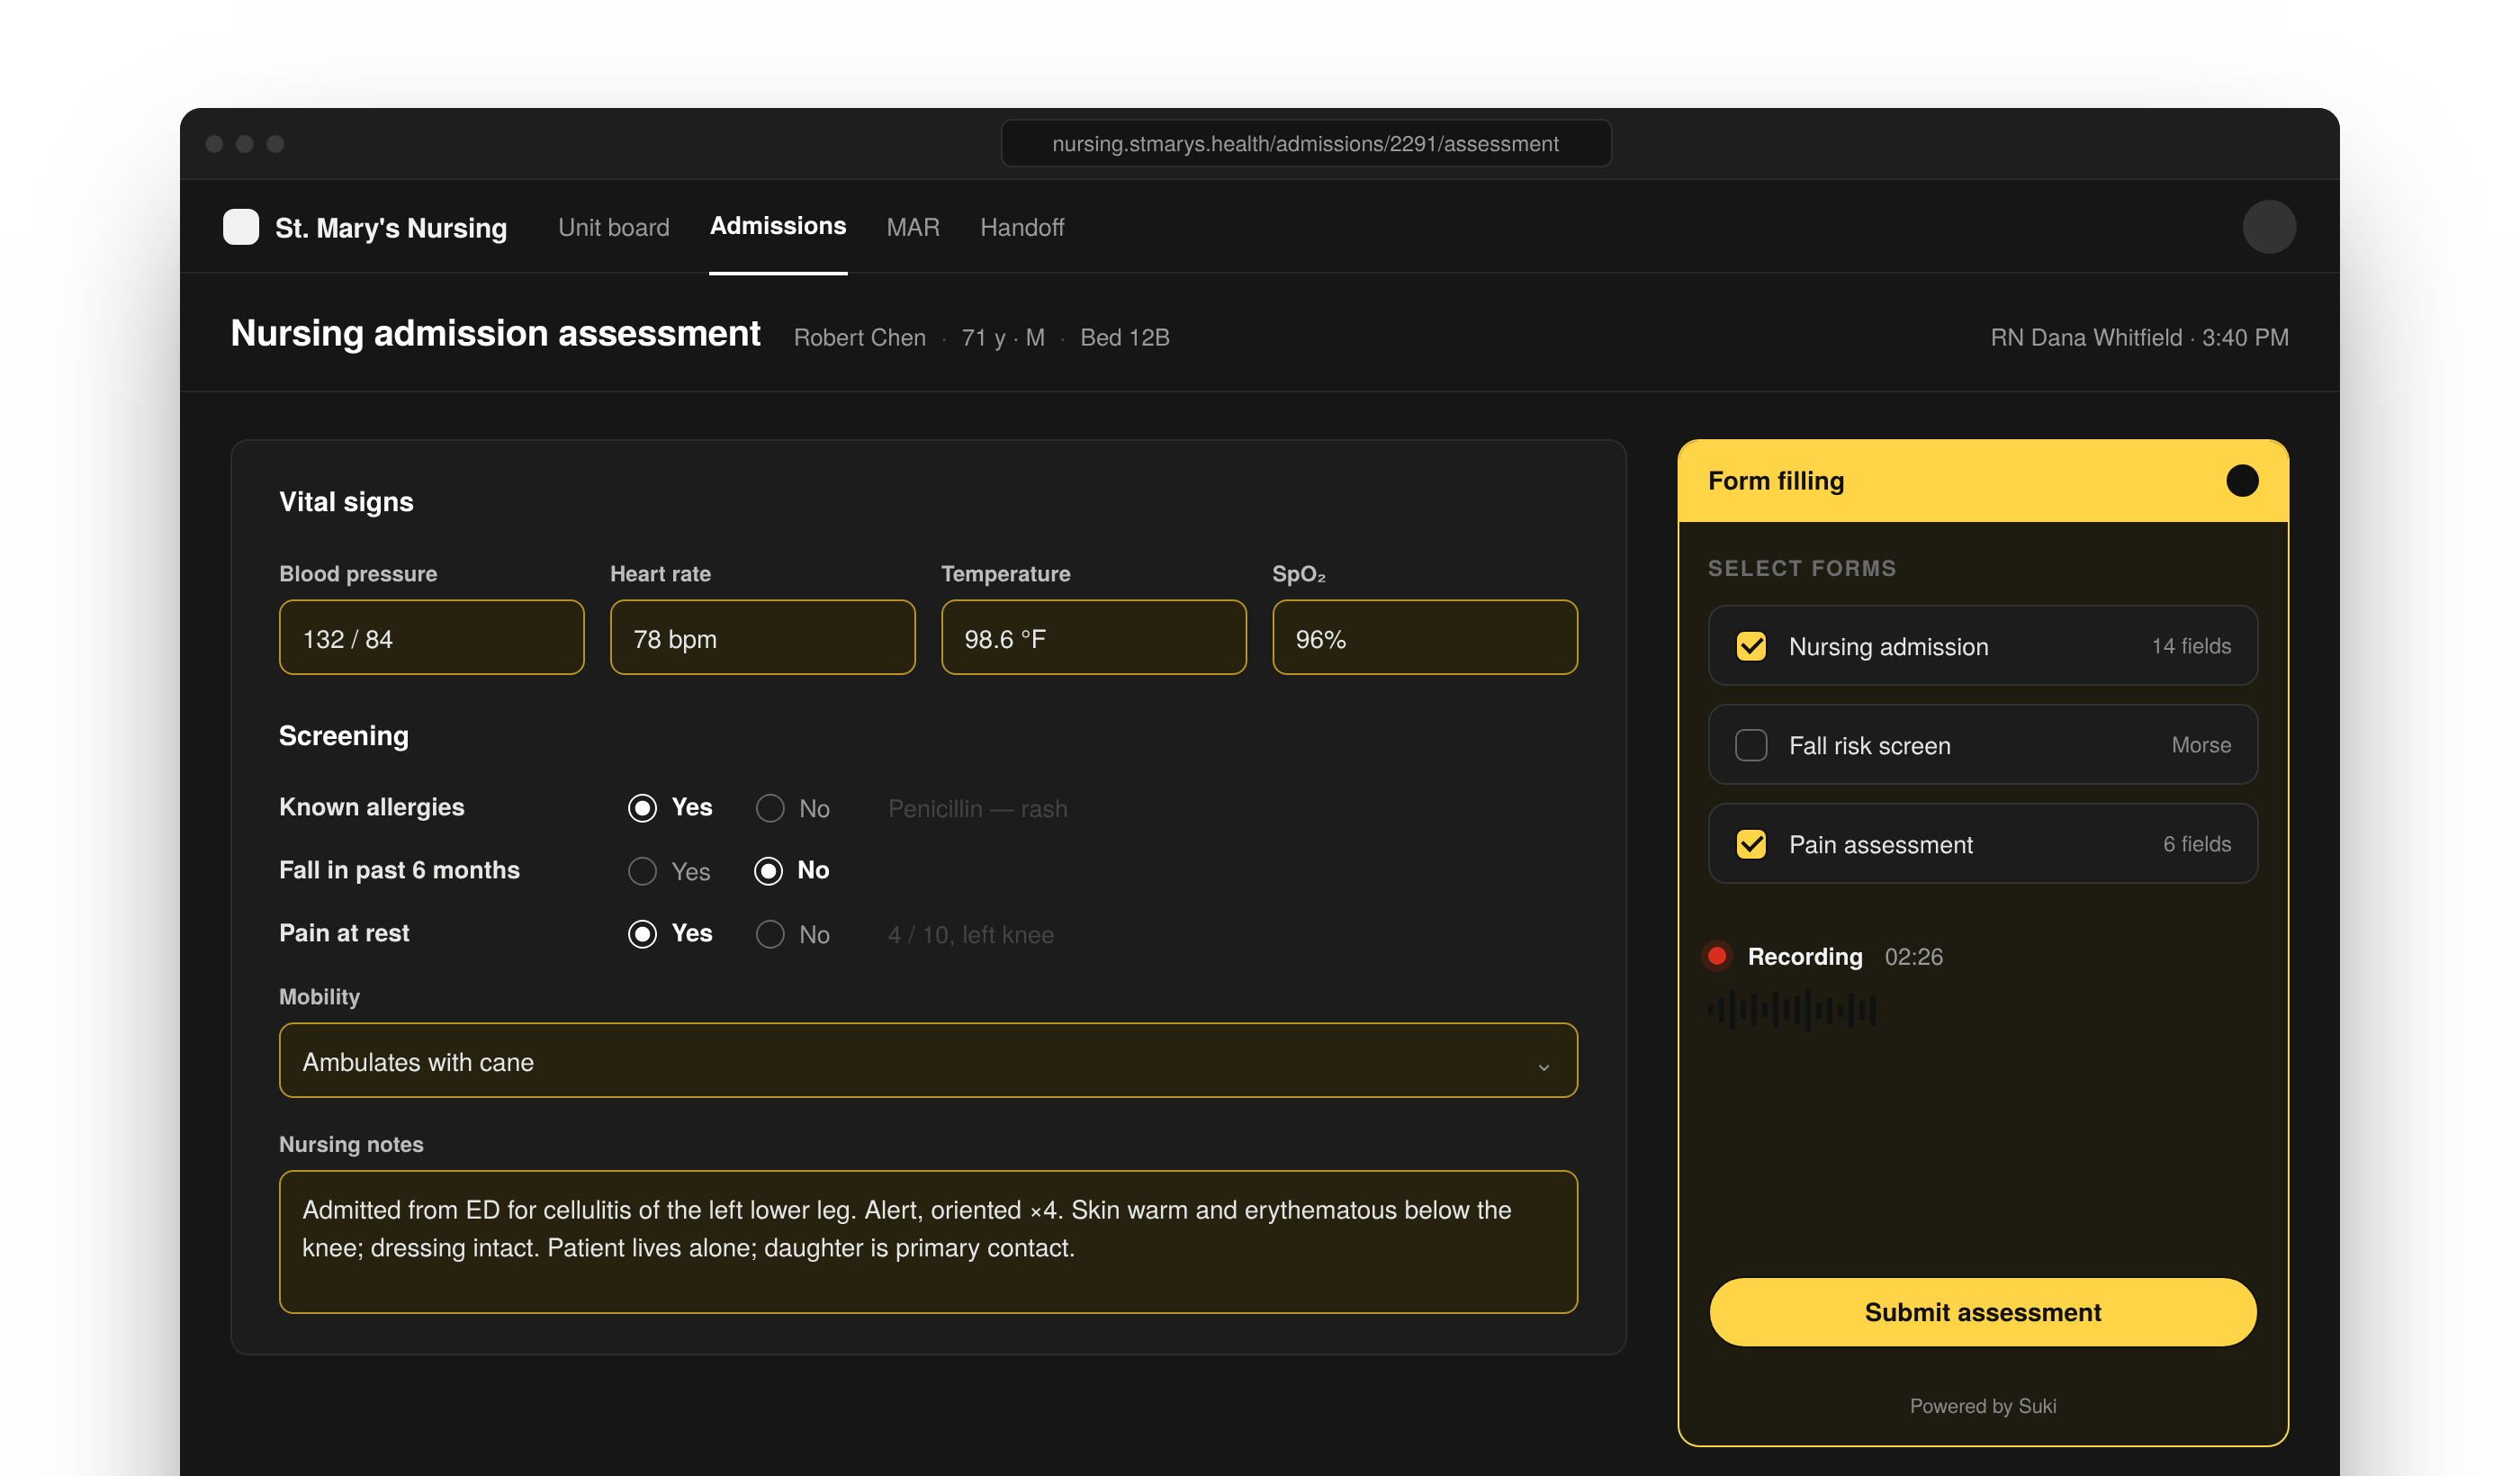Click into the Nursing notes text area

[929, 1242]
